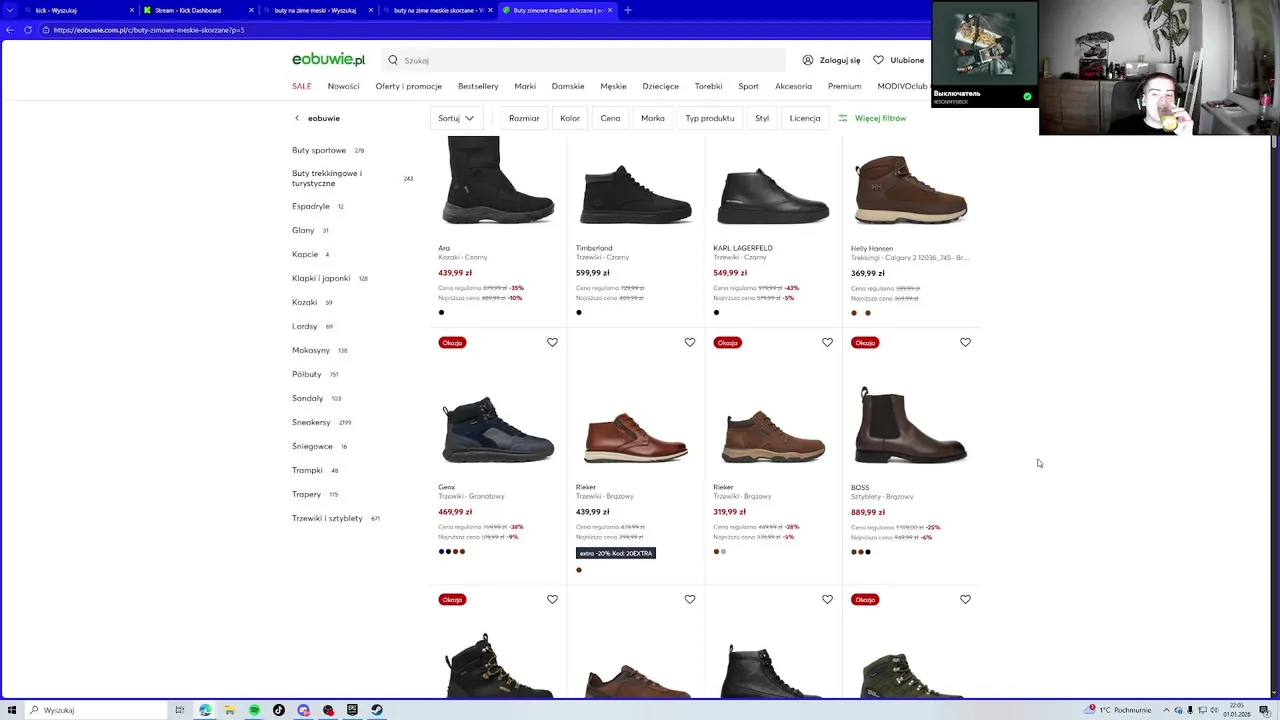Image resolution: width=1280 pixels, height=720 pixels.
Task: Open TikTok from the taskbar
Action: 279,710
